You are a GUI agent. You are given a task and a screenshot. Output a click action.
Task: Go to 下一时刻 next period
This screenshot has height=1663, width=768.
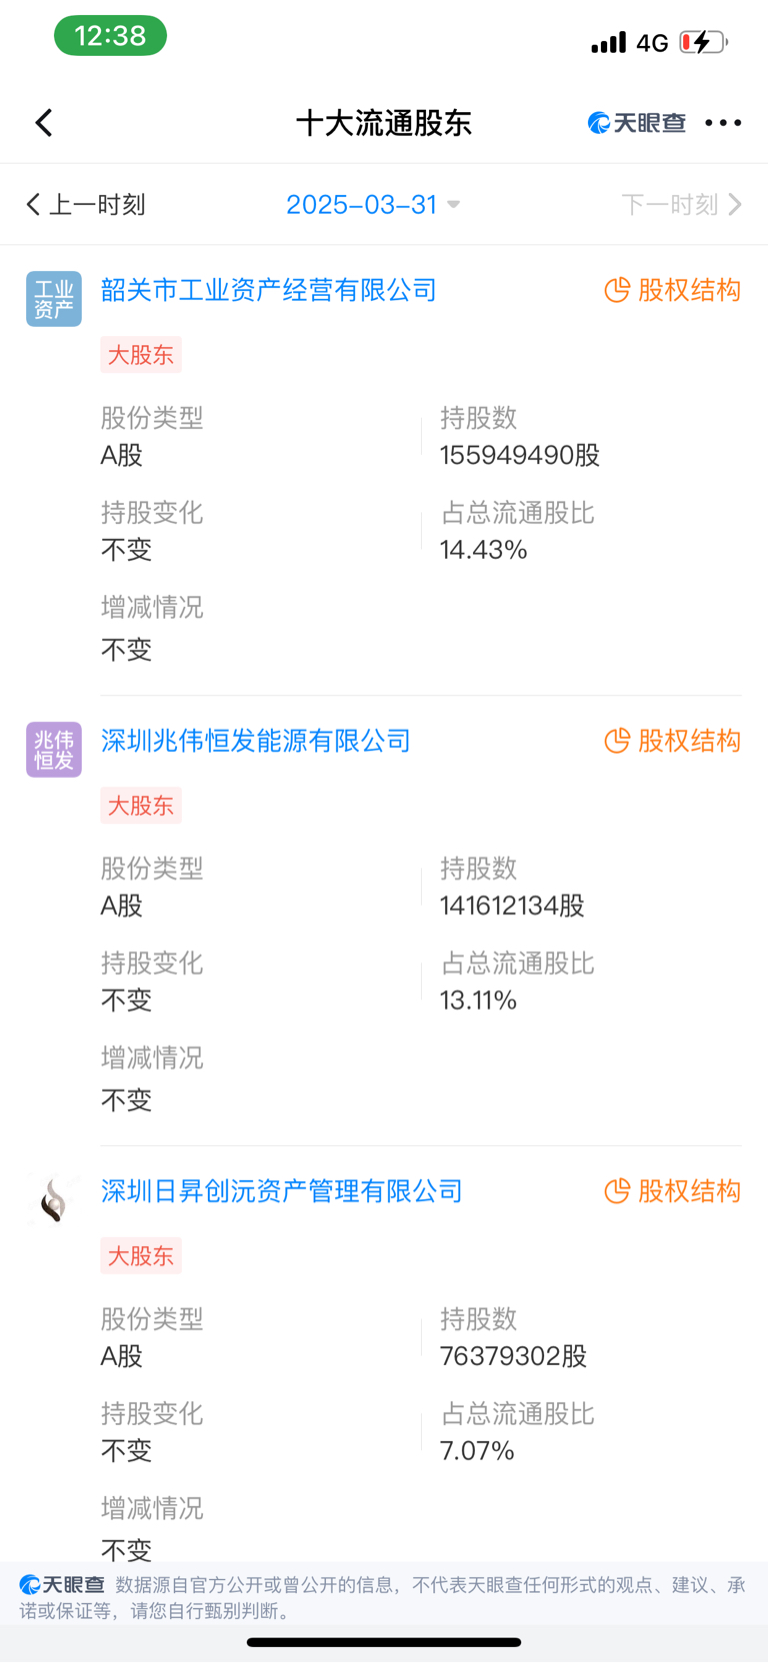click(682, 205)
